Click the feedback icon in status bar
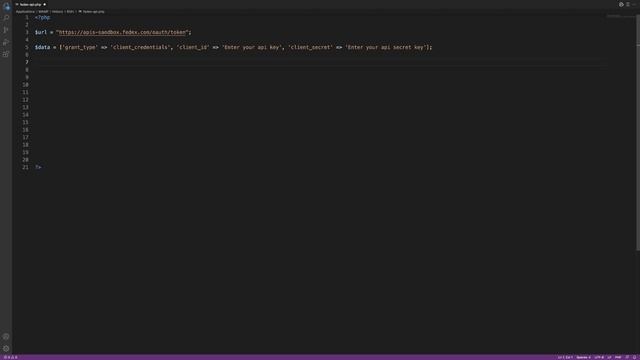Image resolution: width=640 pixels, height=360 pixels. coord(627,357)
